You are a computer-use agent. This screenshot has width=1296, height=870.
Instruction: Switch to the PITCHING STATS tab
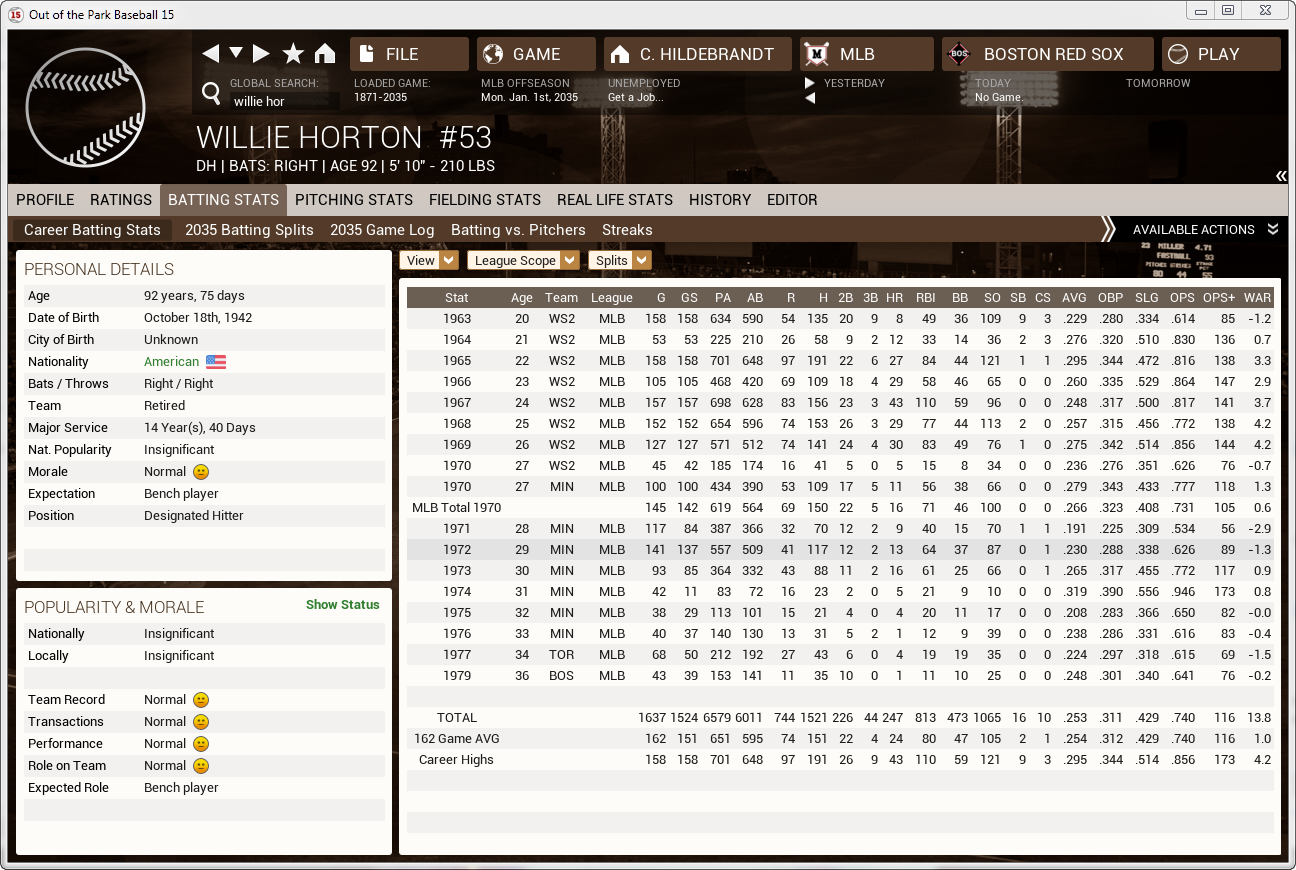click(x=354, y=200)
